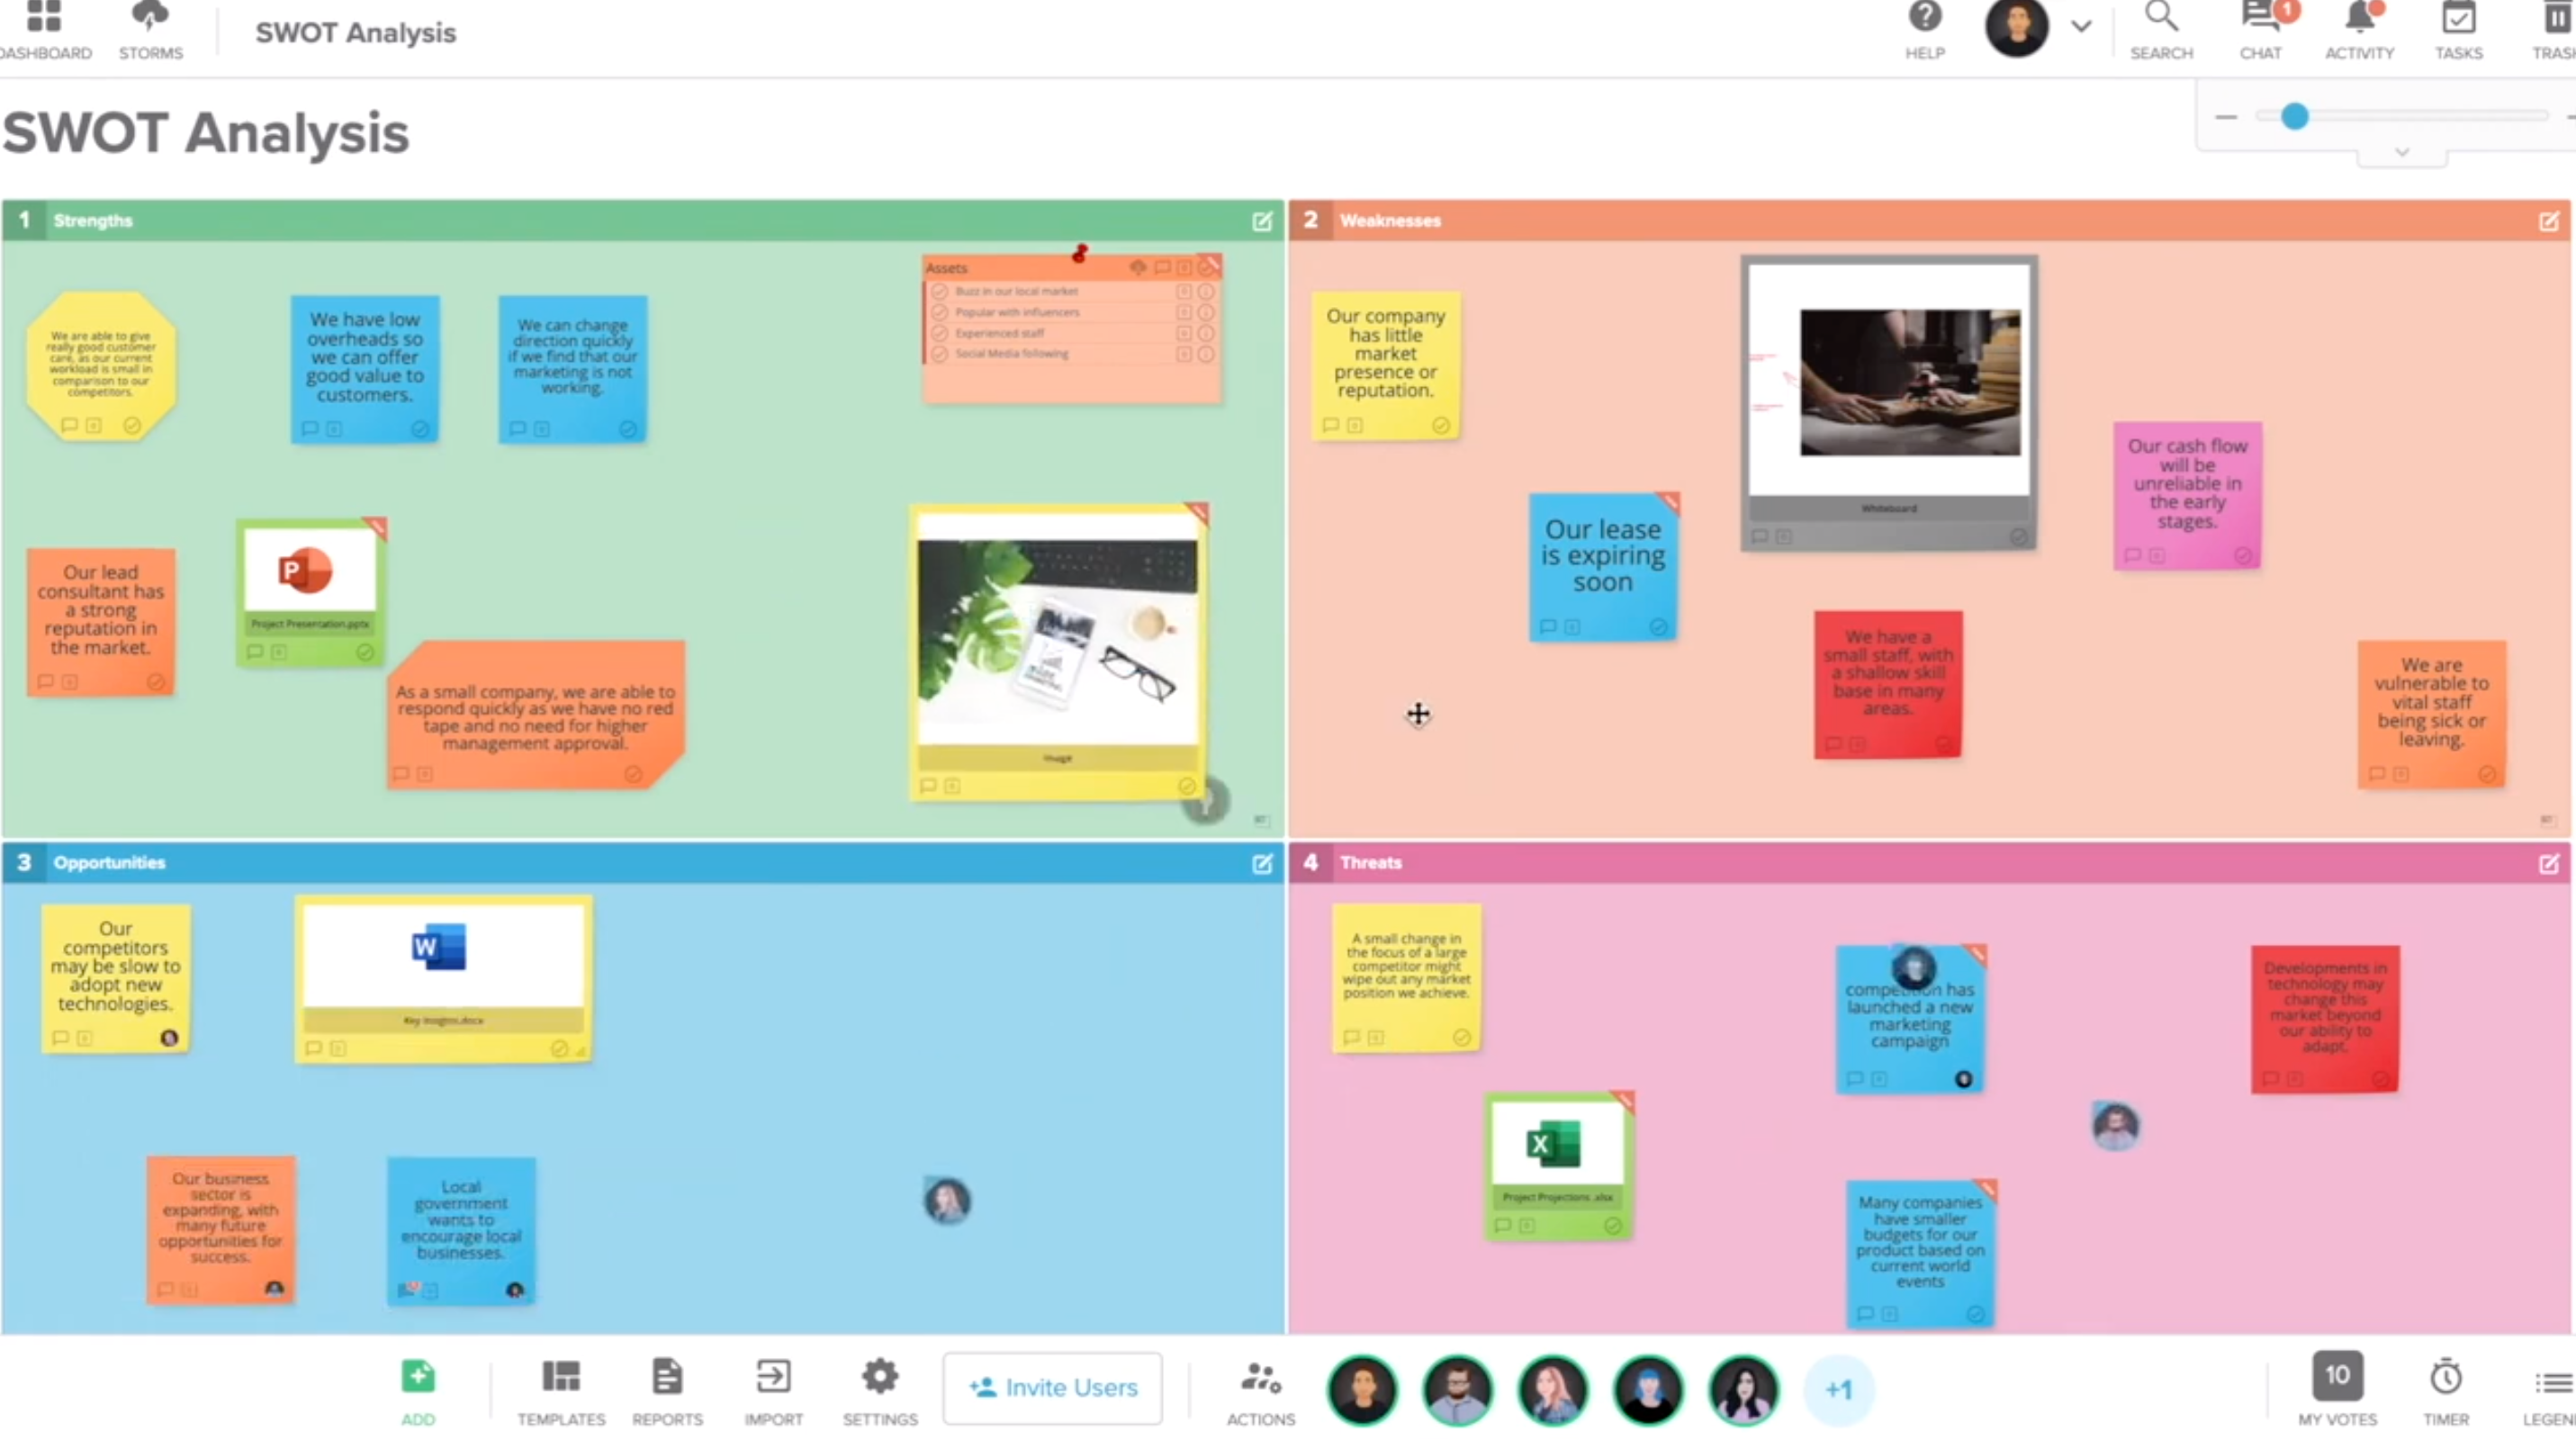Viewport: 2576px width, 1440px height.
Task: Open SETTINGS panel
Action: tap(878, 1389)
